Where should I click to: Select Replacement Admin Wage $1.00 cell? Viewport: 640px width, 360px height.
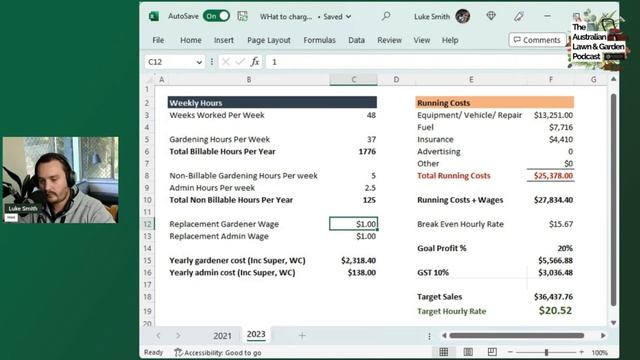(x=353, y=236)
